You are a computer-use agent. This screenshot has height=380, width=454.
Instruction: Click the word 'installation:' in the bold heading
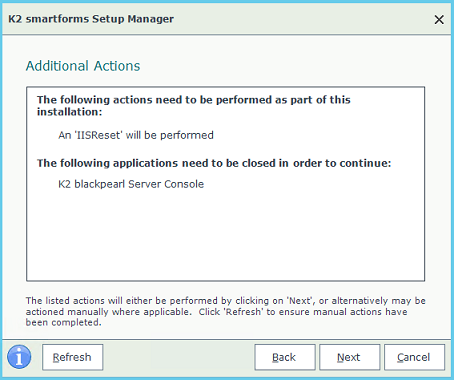coord(69,112)
